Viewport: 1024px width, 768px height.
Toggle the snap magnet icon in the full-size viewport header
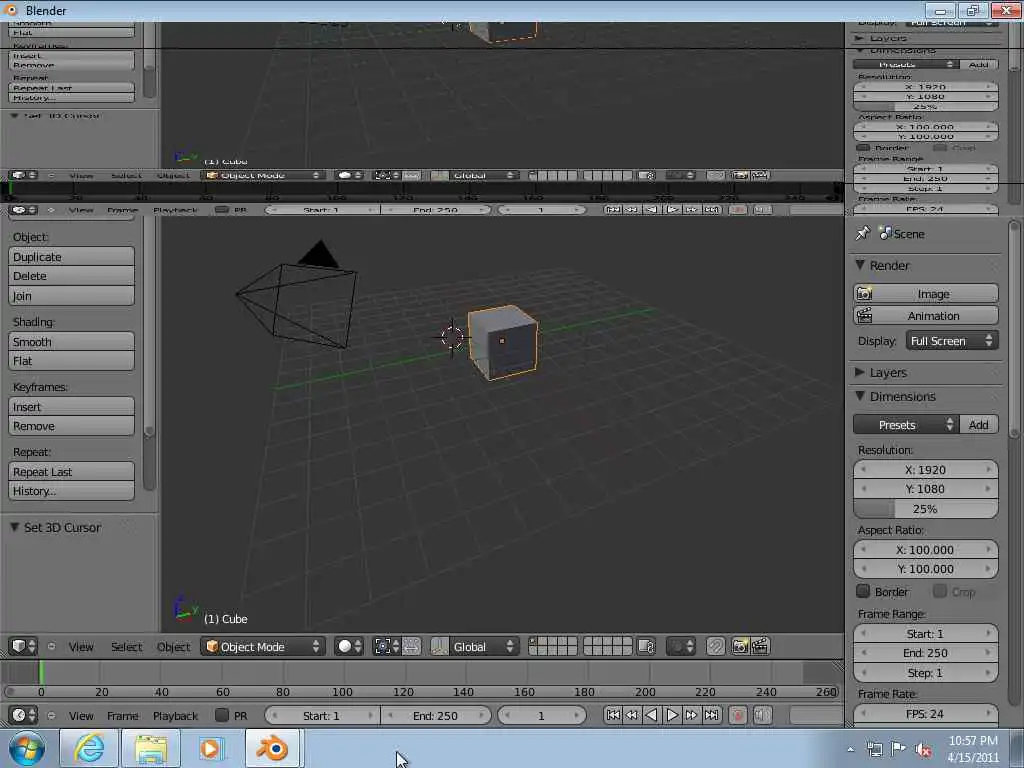coord(716,647)
